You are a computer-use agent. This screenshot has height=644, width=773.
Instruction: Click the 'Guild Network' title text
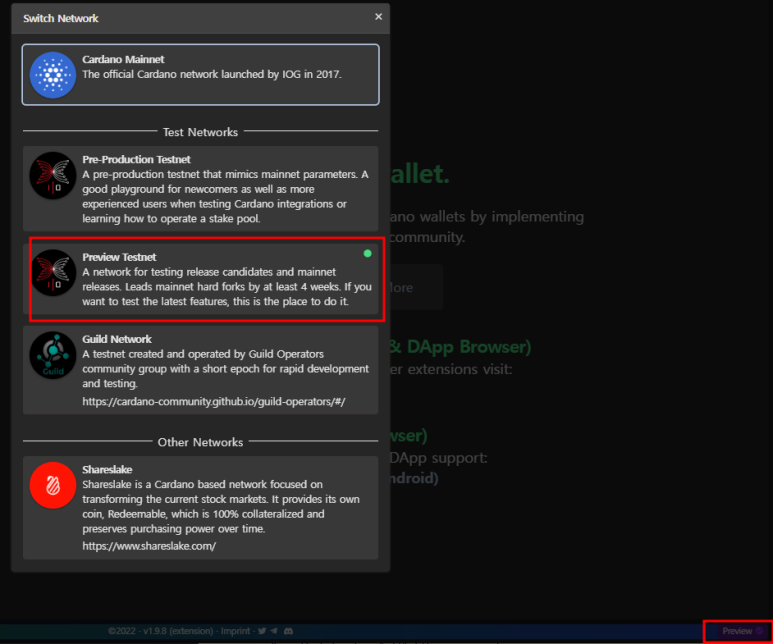[x=117, y=339]
